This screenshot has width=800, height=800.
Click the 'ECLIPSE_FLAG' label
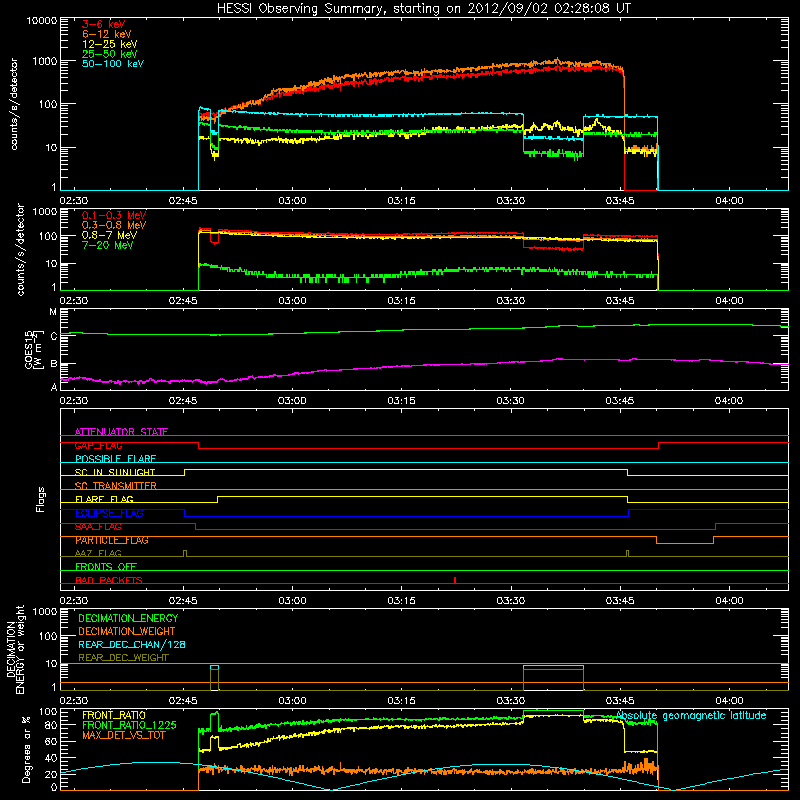point(110,513)
